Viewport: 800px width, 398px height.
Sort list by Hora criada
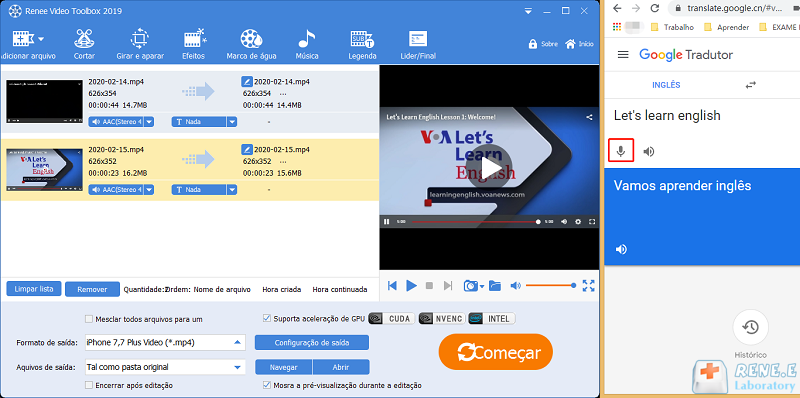point(282,289)
